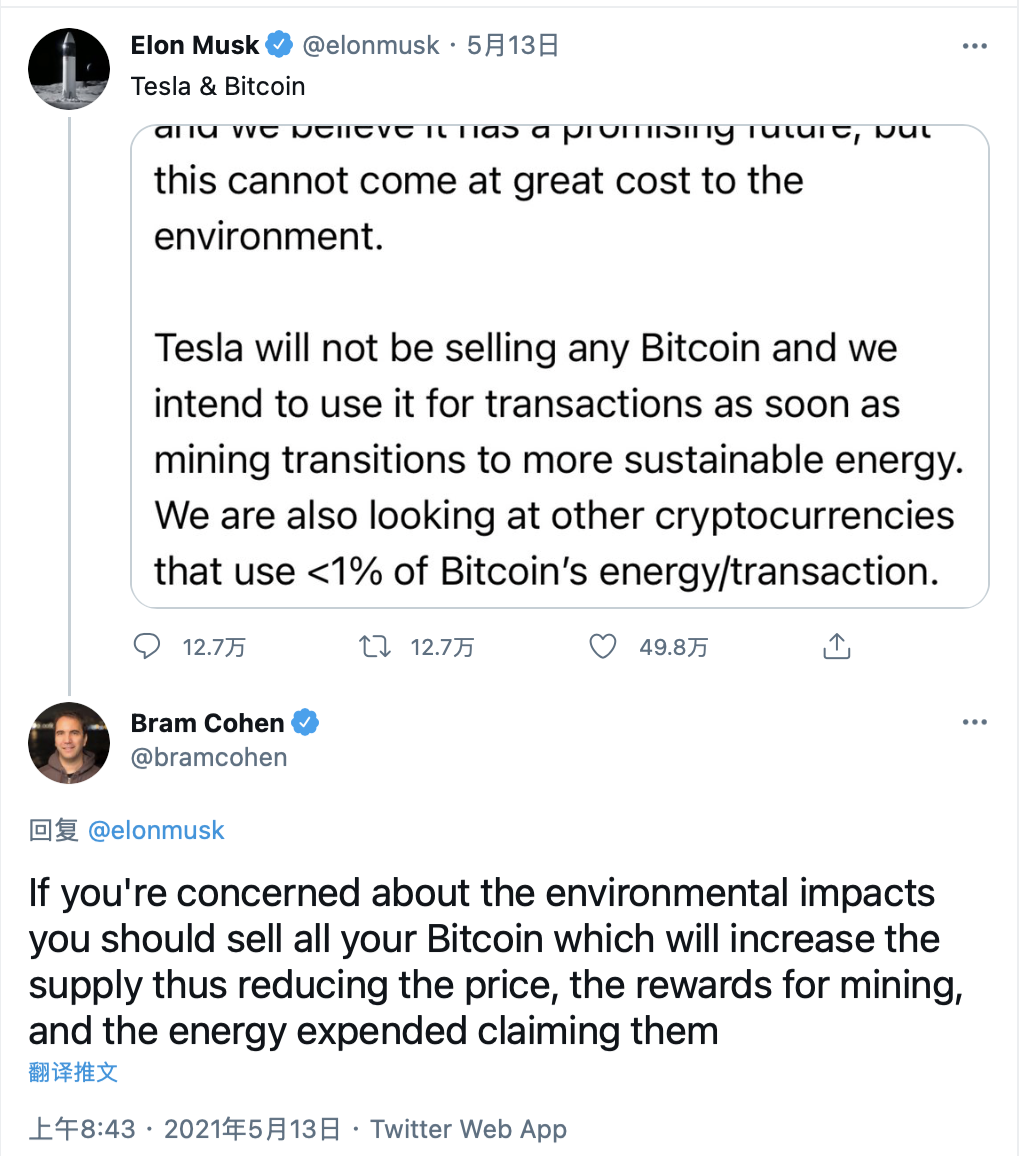Open more options menu on Elon's tweet
The image size is (1022, 1156).
pos(974,46)
